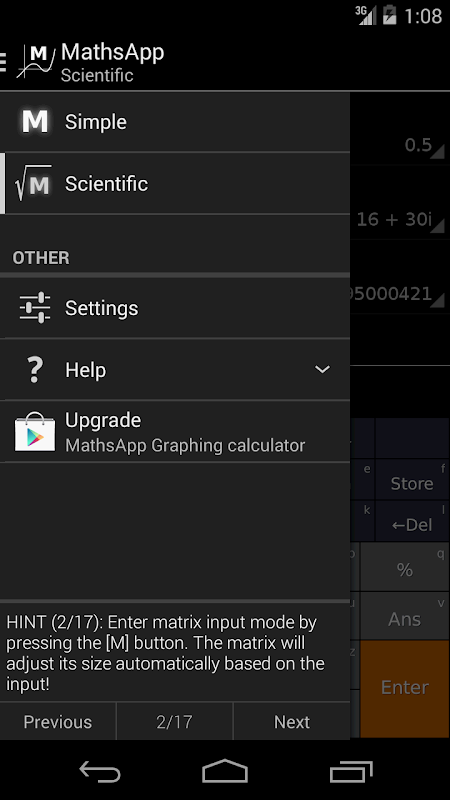Expand the 0.5 result corner triangle

pyautogui.click(x=437, y=152)
